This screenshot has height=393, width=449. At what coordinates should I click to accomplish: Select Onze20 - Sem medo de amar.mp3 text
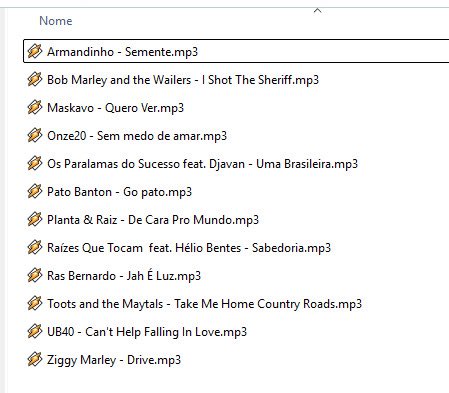137,136
